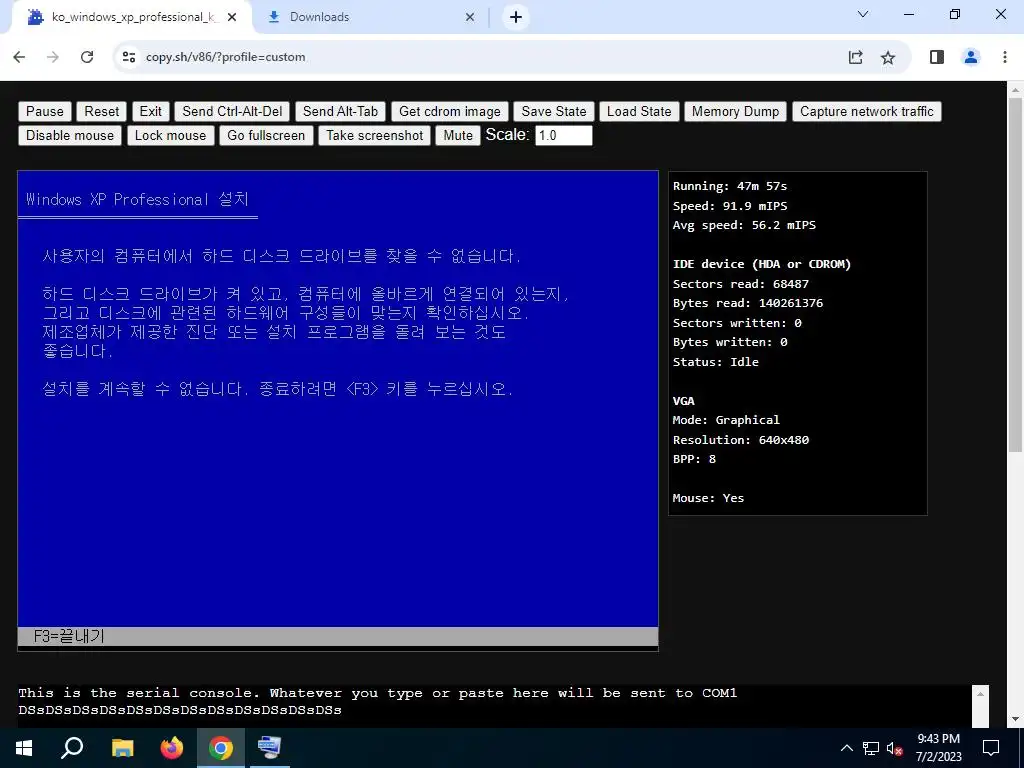The width and height of the screenshot is (1024, 768).
Task: Take screenshot of the emulator display
Action: [374, 135]
